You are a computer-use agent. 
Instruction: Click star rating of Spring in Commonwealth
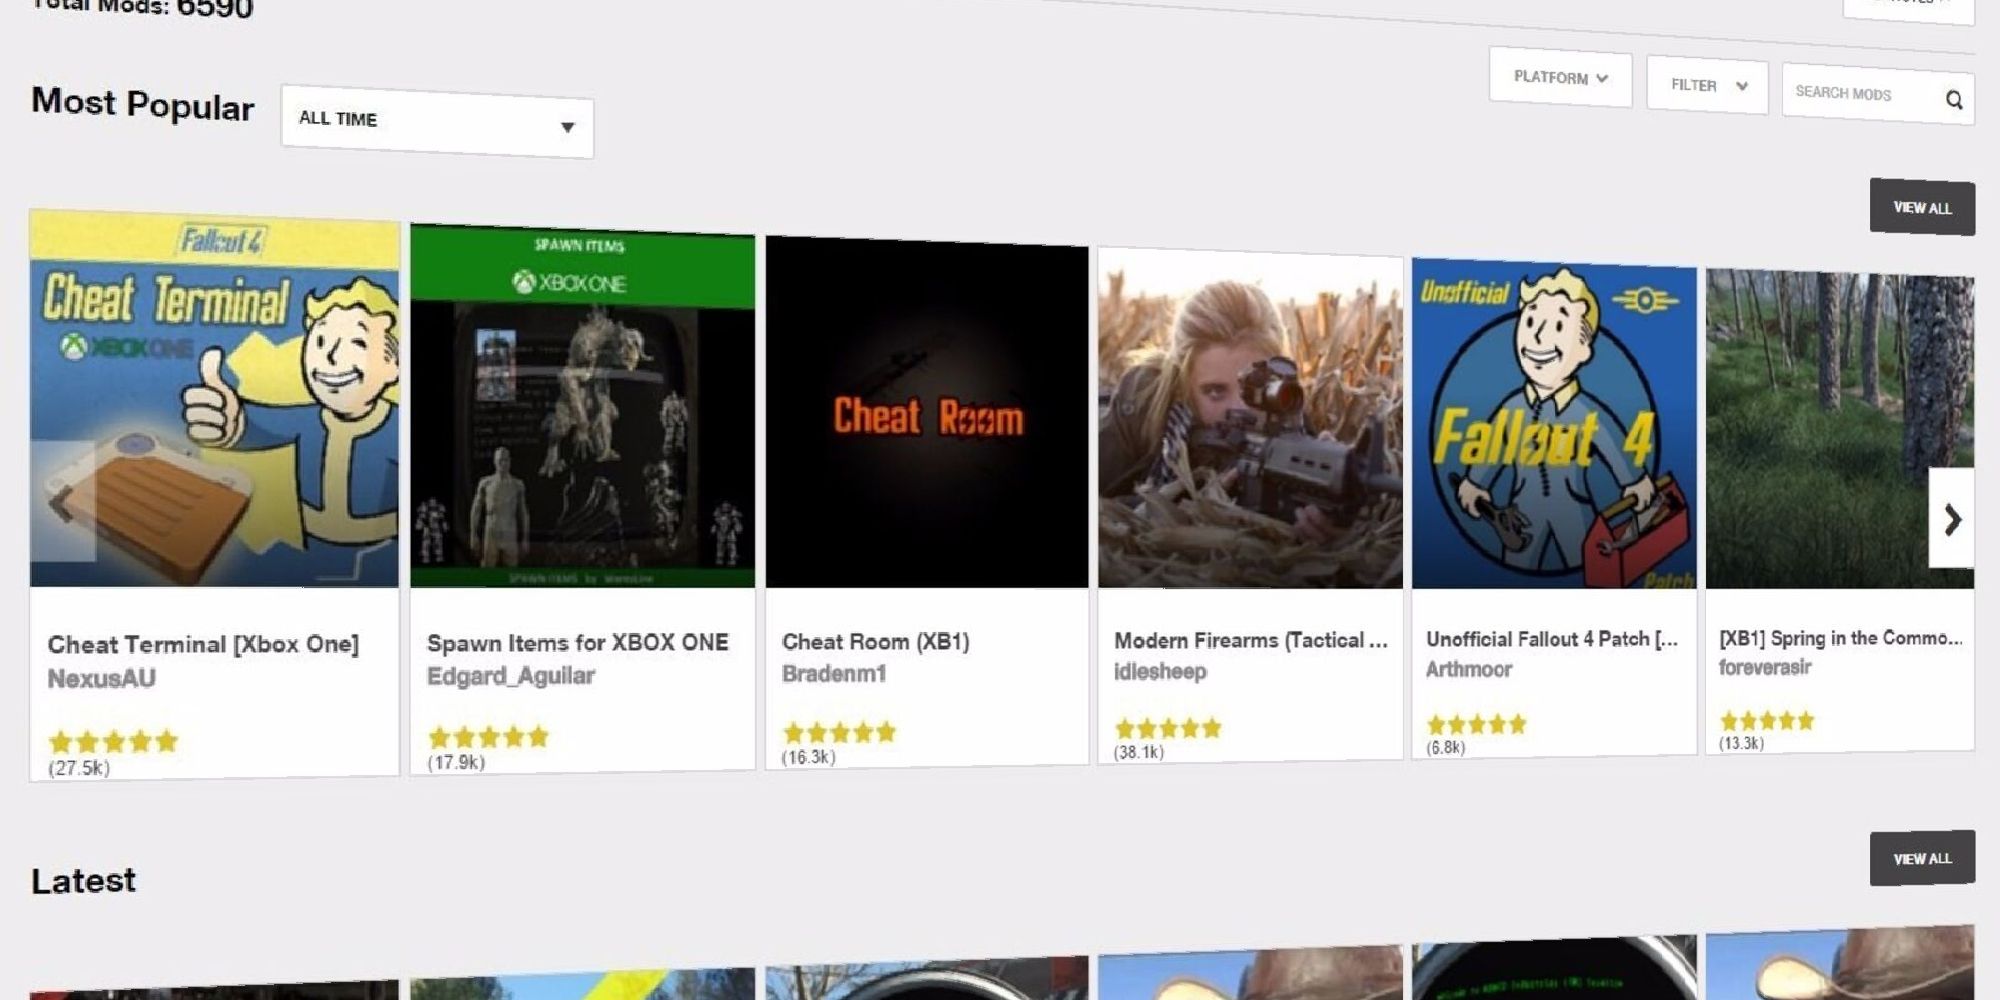pyautogui.click(x=1767, y=720)
